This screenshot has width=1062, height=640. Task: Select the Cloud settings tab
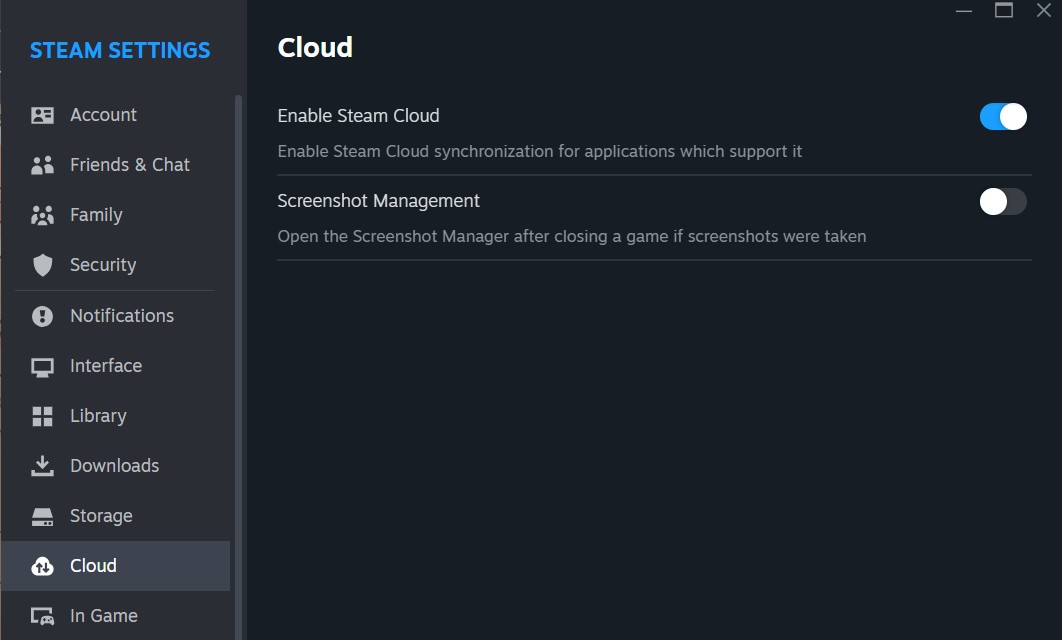point(94,566)
